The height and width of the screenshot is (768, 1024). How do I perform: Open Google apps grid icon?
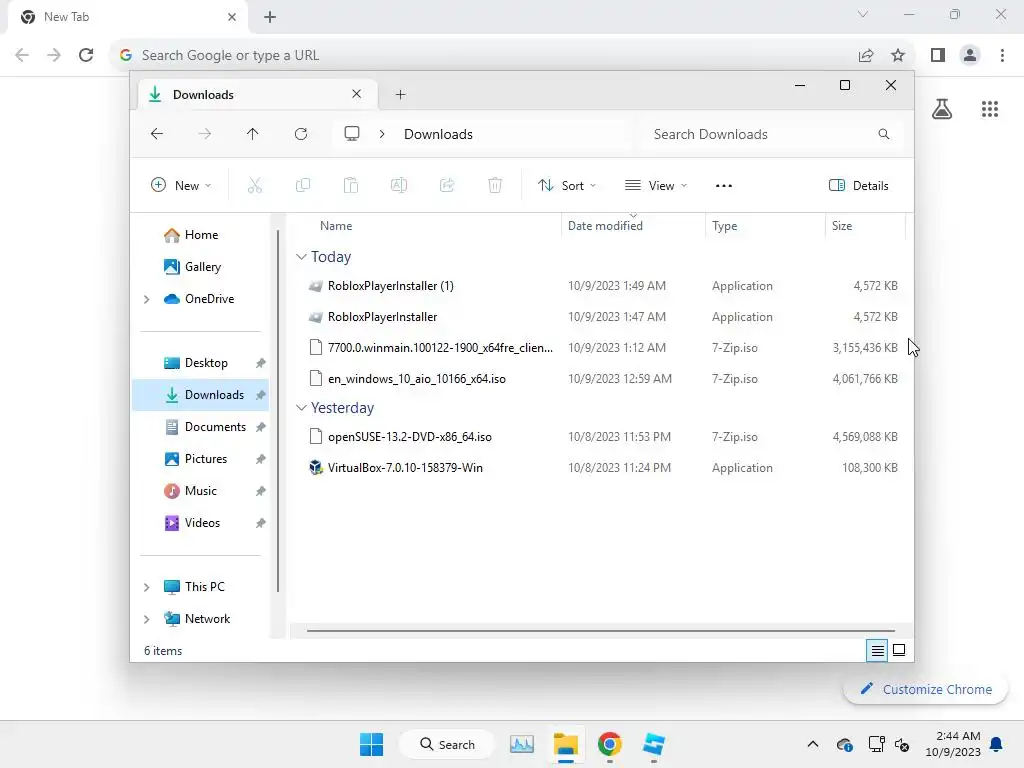tap(990, 109)
